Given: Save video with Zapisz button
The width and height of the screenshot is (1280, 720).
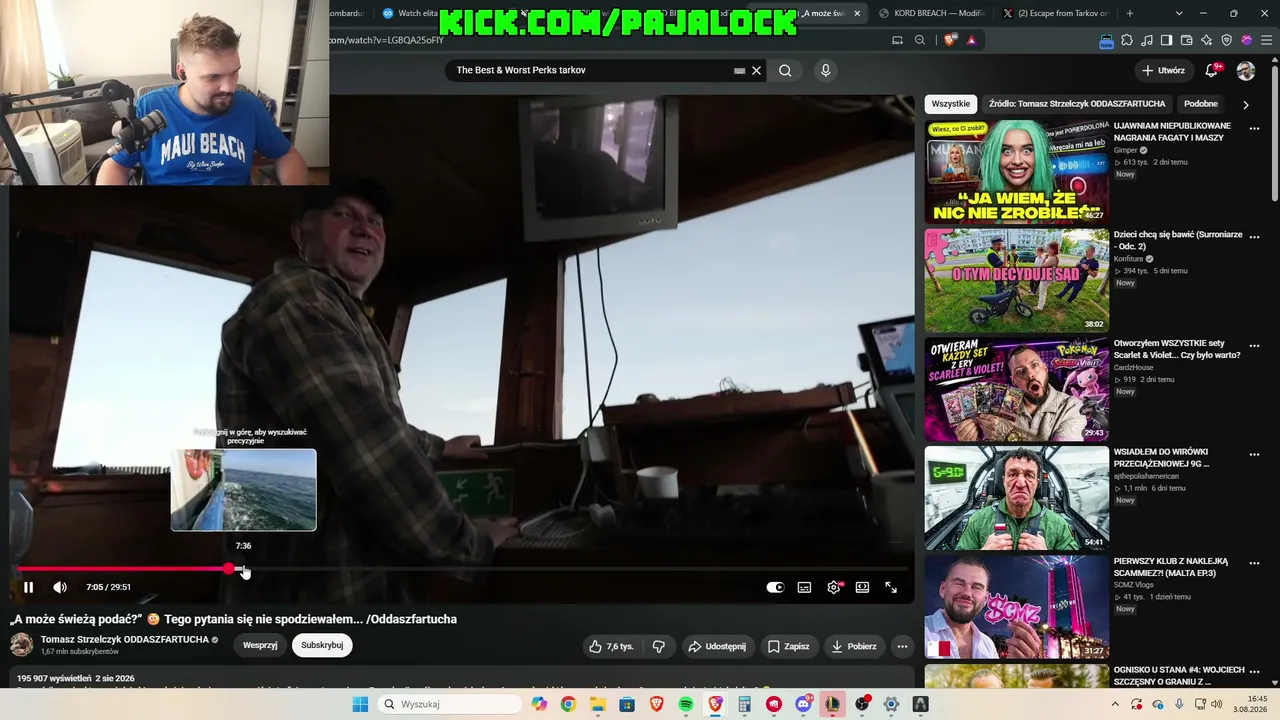Looking at the screenshot, I should click(788, 646).
